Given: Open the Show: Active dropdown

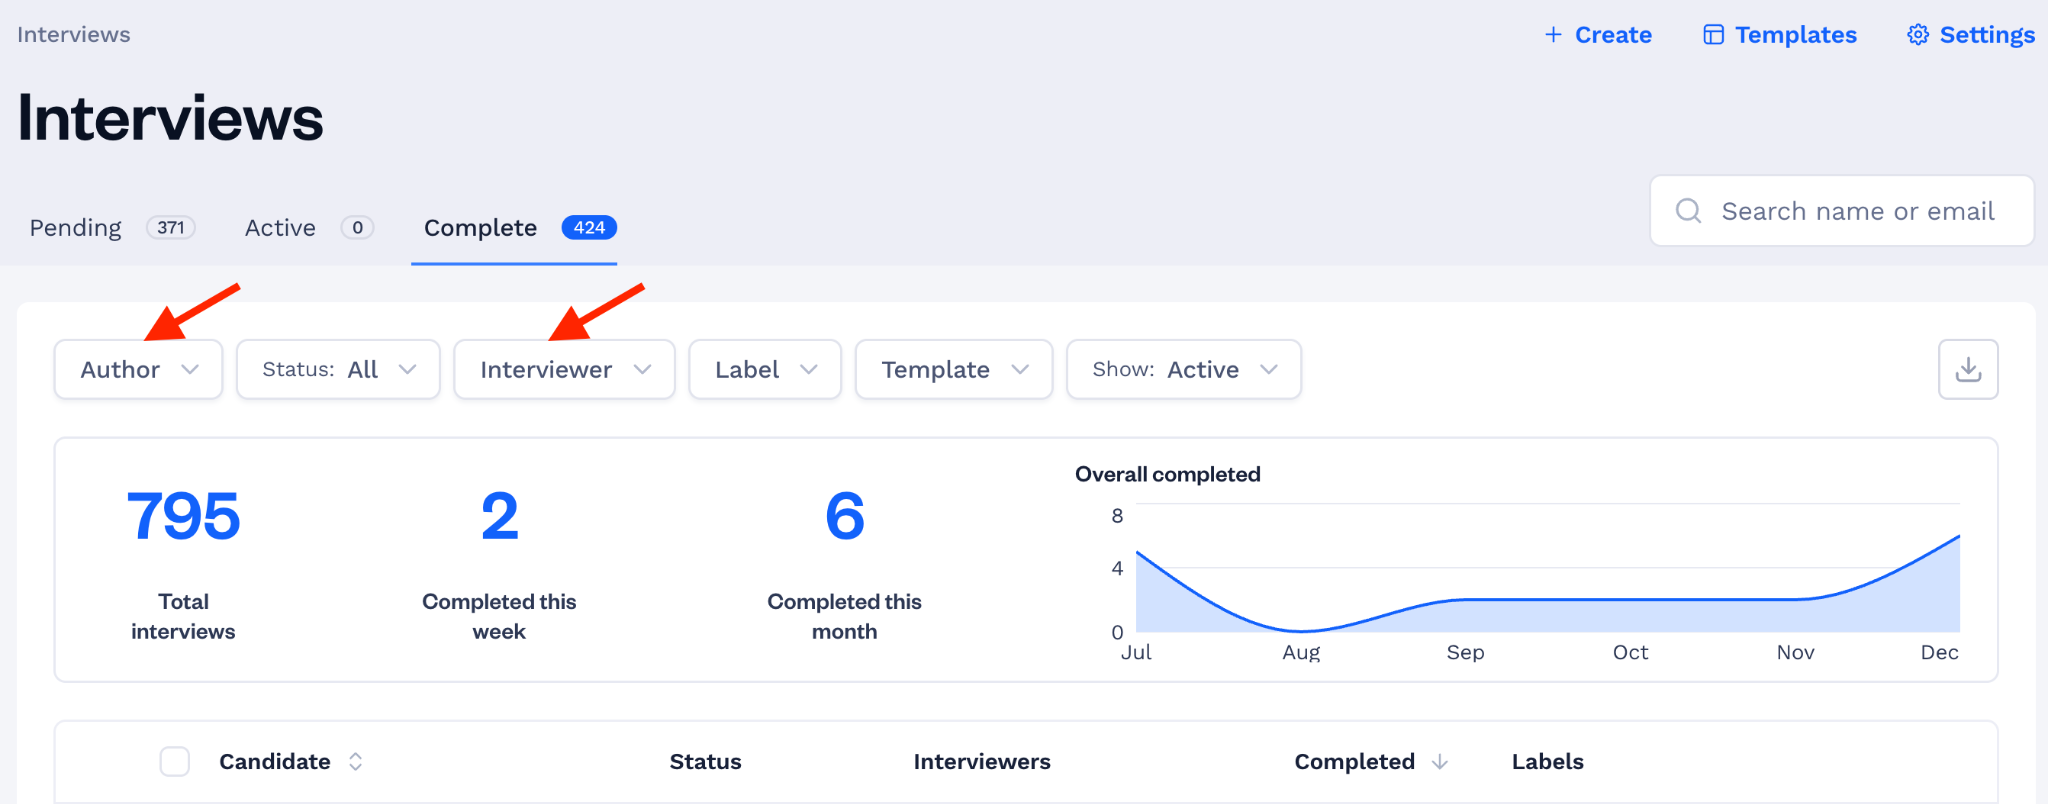Looking at the screenshot, I should pos(1184,370).
